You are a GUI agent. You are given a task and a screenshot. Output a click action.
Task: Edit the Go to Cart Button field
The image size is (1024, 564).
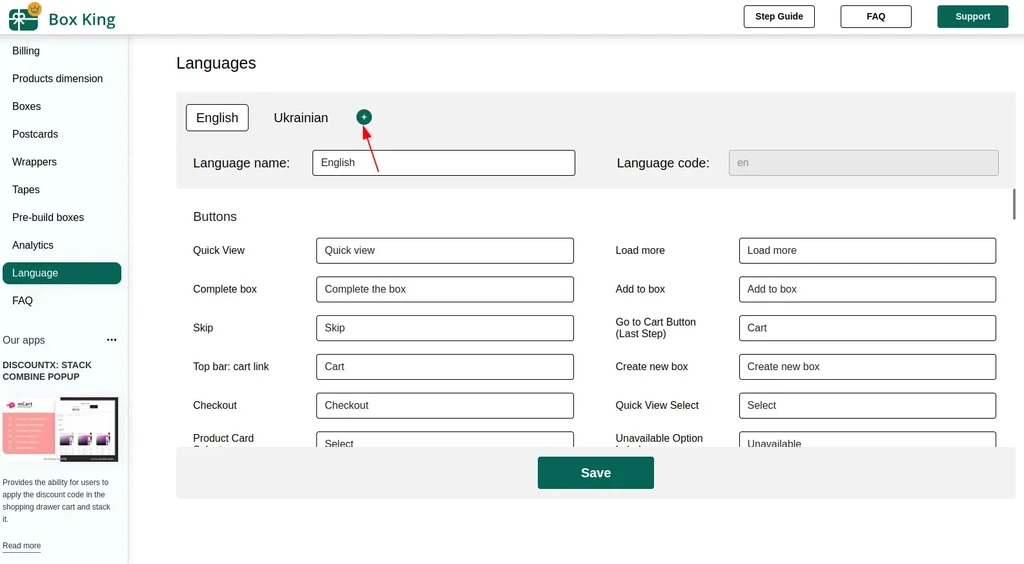pos(867,328)
